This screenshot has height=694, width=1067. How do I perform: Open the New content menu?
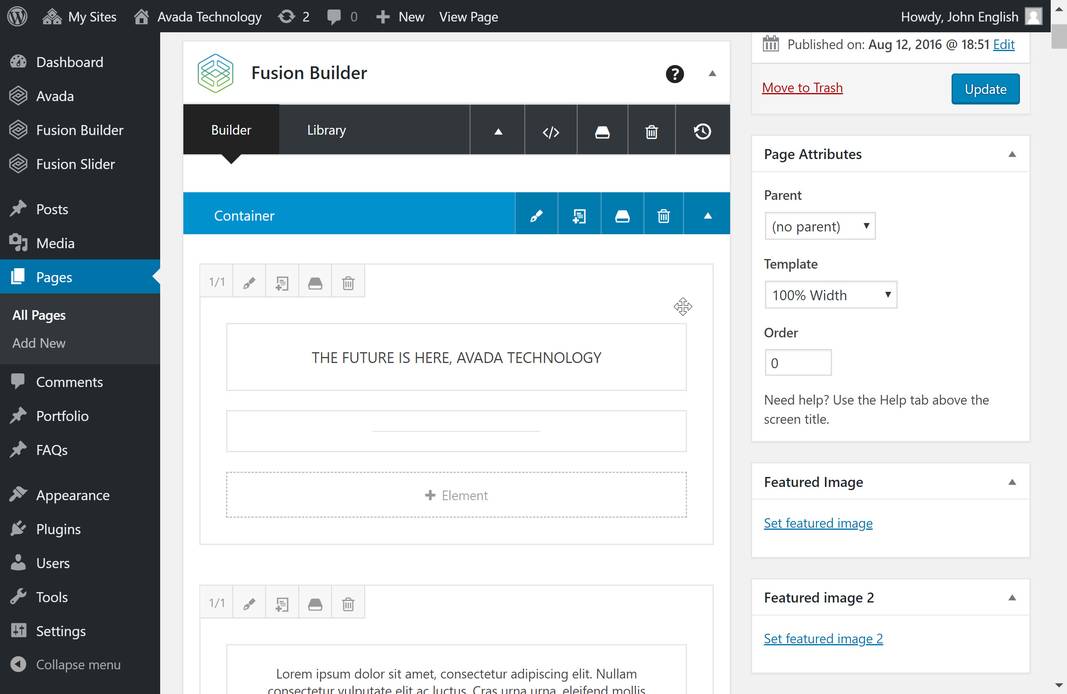pyautogui.click(x=400, y=16)
